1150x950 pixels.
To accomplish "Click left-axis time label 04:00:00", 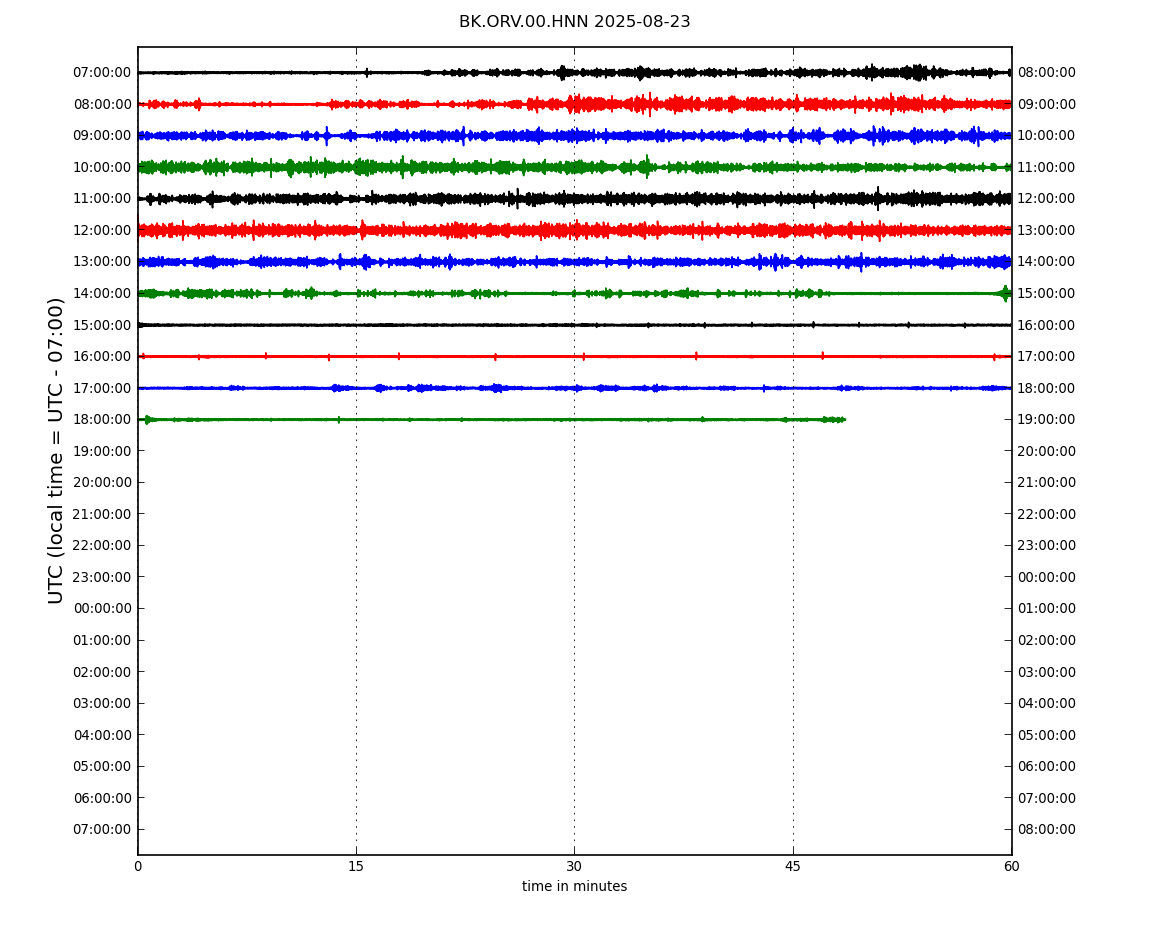I will 102,735.
